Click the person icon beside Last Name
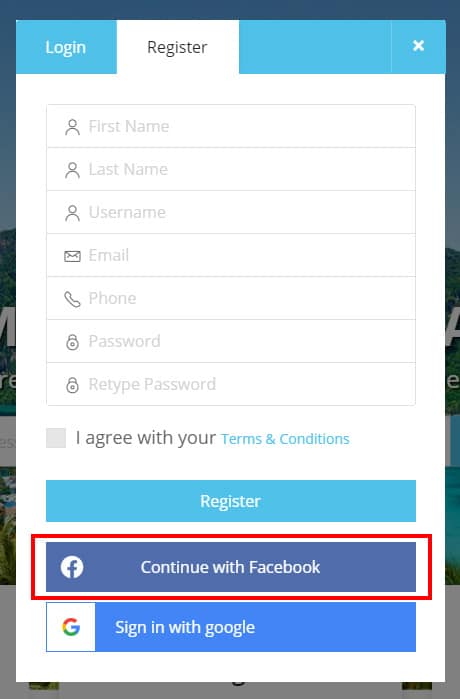Image resolution: width=460 pixels, height=699 pixels. coord(72,170)
